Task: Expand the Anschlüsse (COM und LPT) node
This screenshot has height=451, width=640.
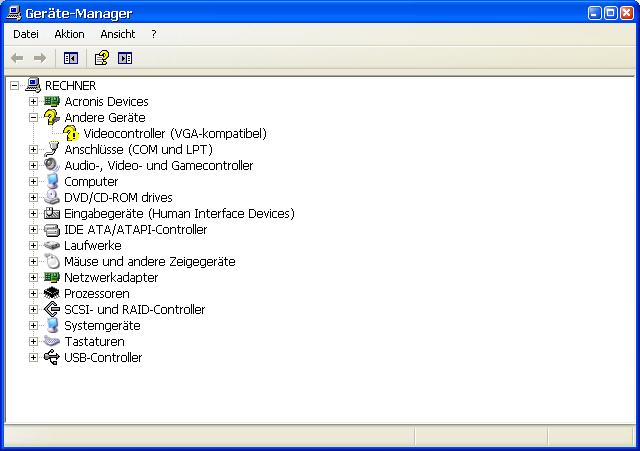Action: click(33, 149)
